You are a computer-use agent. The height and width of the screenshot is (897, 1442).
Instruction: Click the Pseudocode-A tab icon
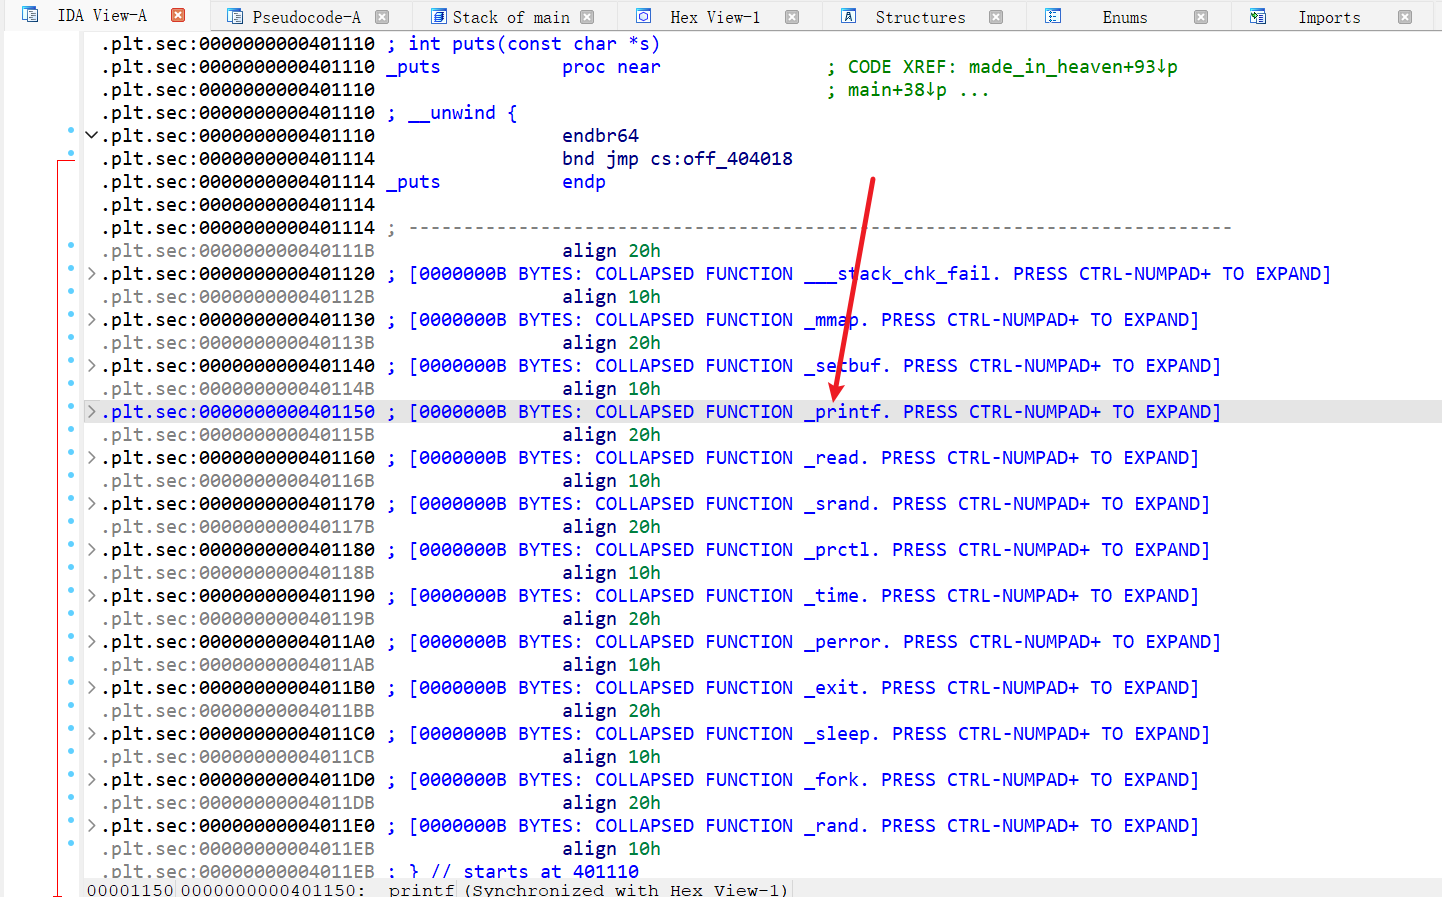pyautogui.click(x=235, y=17)
